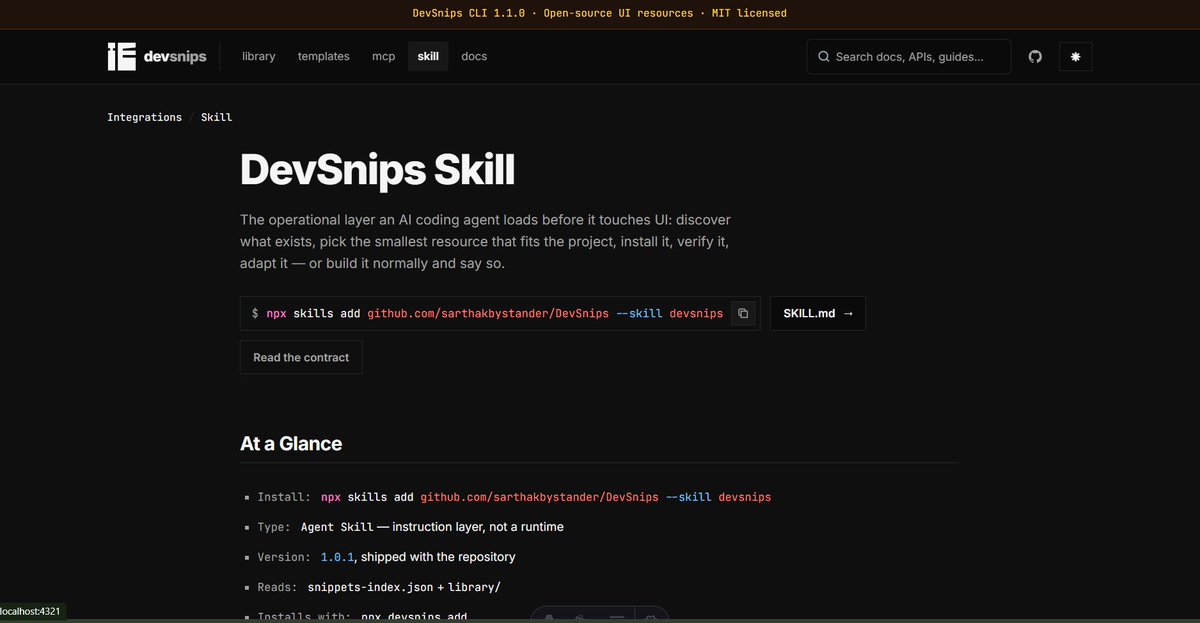Click the npx command text in the hero code box
The width and height of the screenshot is (1200, 623).
pos(494,313)
